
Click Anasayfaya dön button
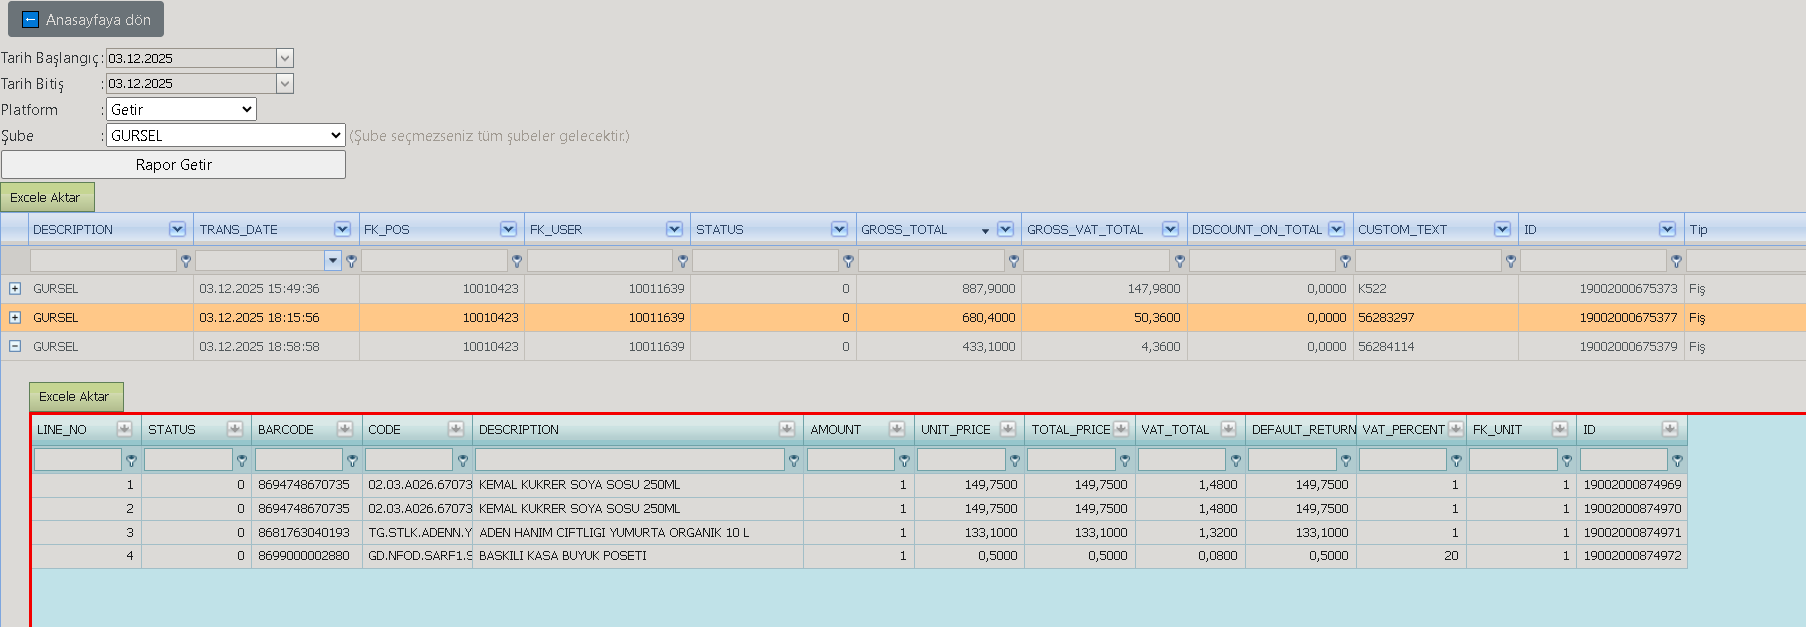click(86, 19)
